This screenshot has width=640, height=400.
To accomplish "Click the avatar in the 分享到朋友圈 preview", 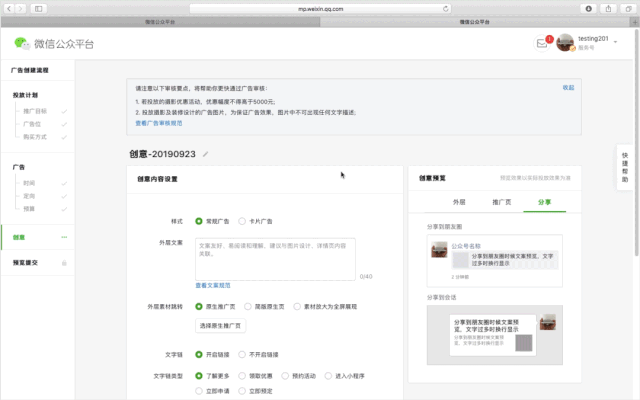I will 439,249.
